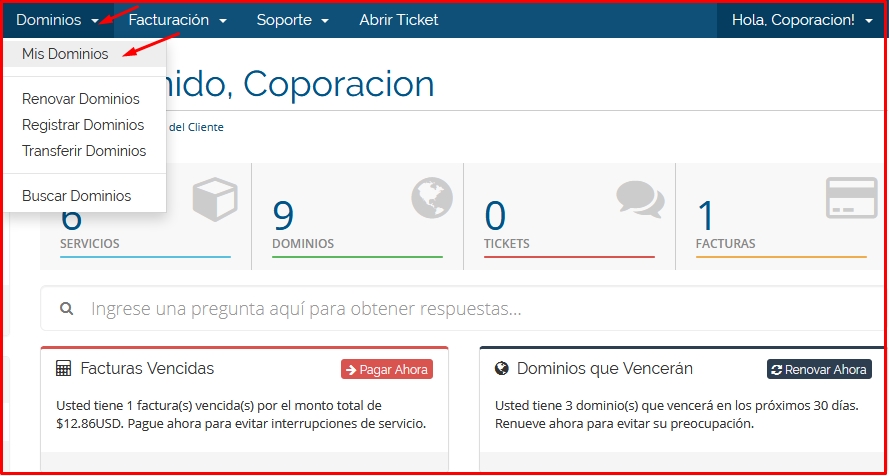This screenshot has width=889, height=476.
Task: Click the del Cliente breadcrumb link
Action: point(196,128)
